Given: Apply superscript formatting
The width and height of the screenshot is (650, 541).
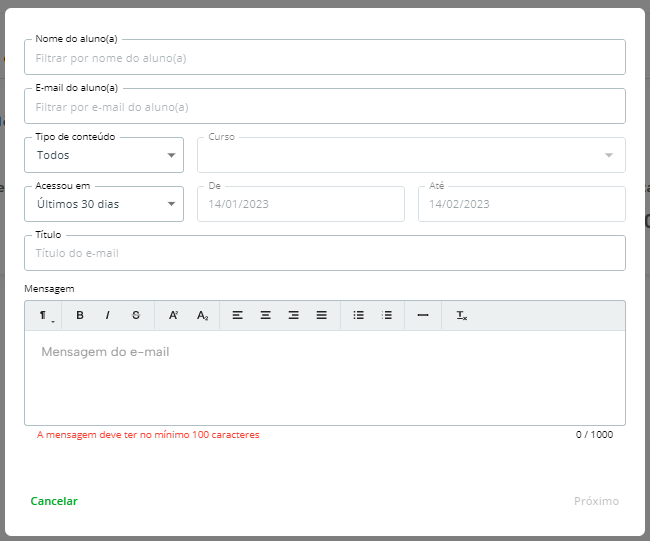Looking at the screenshot, I should pyautogui.click(x=173, y=315).
